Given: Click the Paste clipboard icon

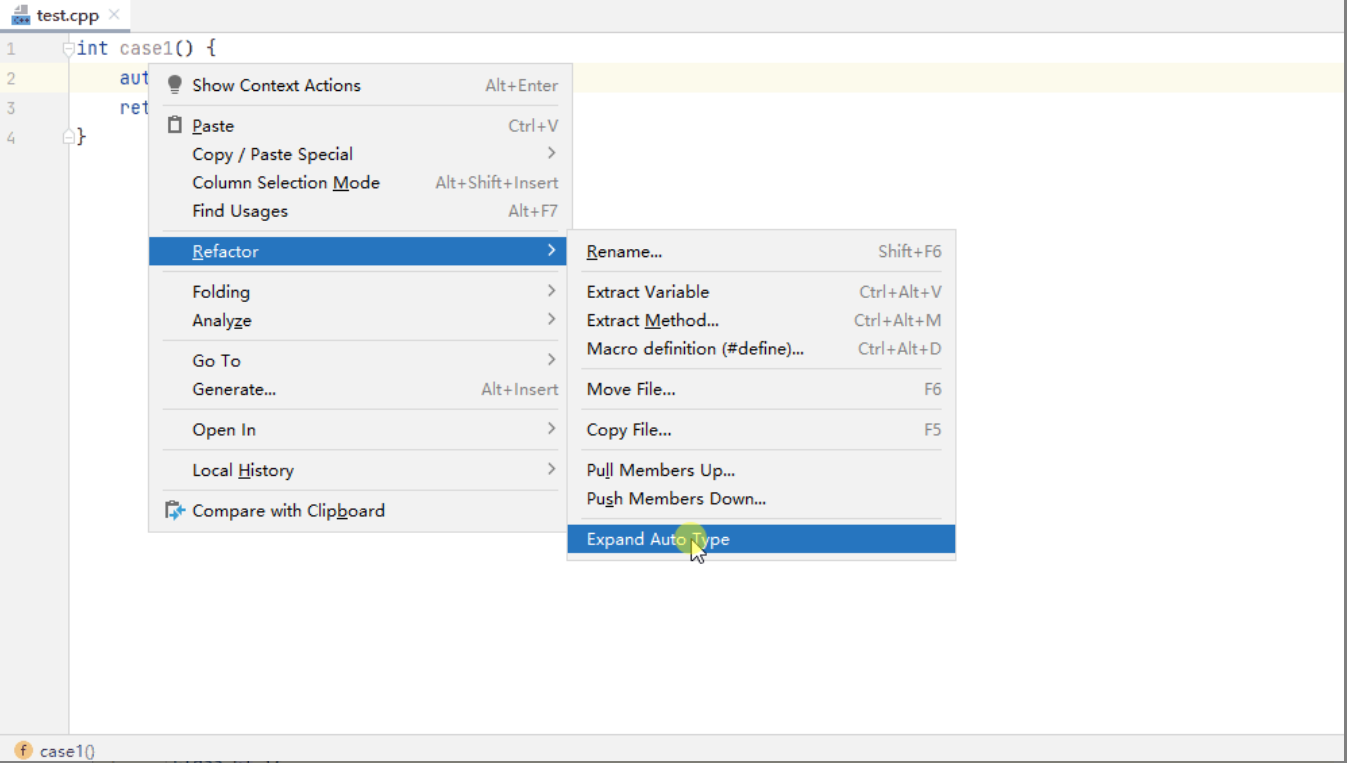Looking at the screenshot, I should point(175,125).
